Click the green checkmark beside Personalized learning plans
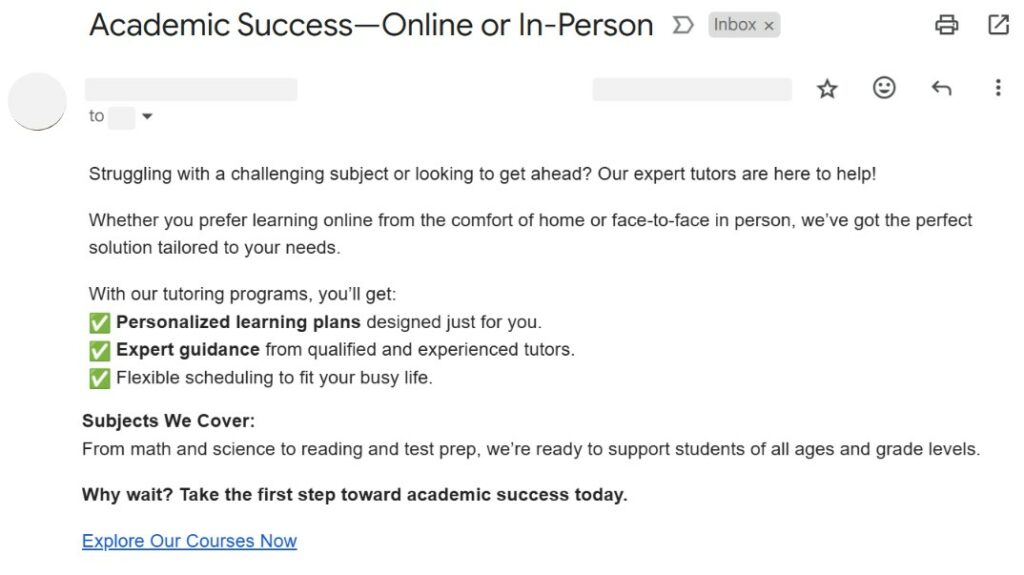Image resolution: width=1024 pixels, height=575 pixels. (x=99, y=323)
